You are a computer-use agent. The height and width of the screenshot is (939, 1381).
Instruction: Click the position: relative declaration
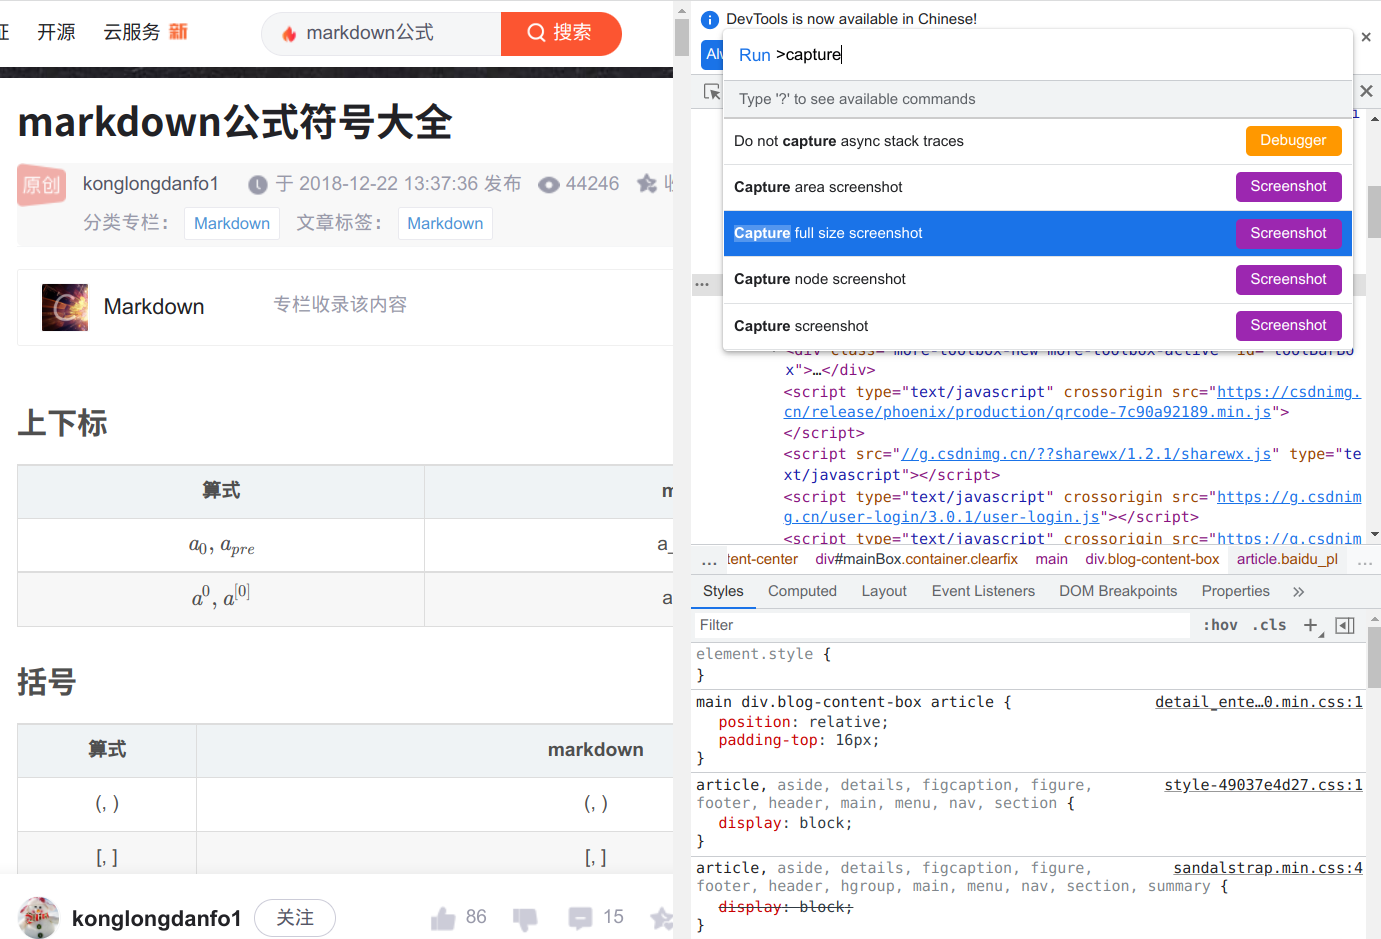point(803,722)
